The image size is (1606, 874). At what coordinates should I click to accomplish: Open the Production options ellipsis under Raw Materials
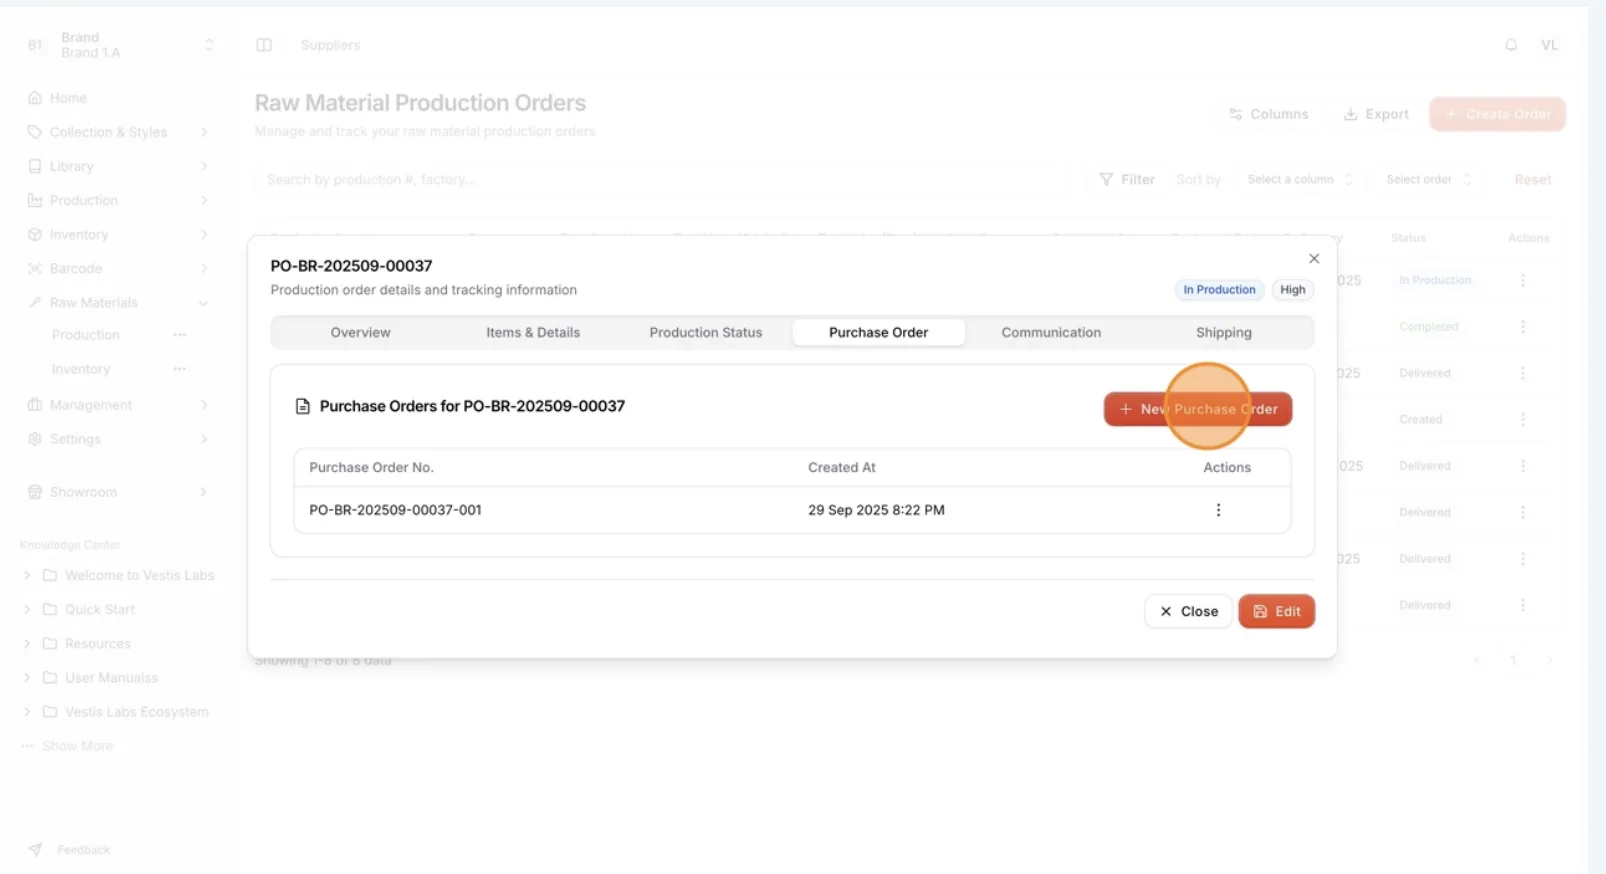pos(180,335)
